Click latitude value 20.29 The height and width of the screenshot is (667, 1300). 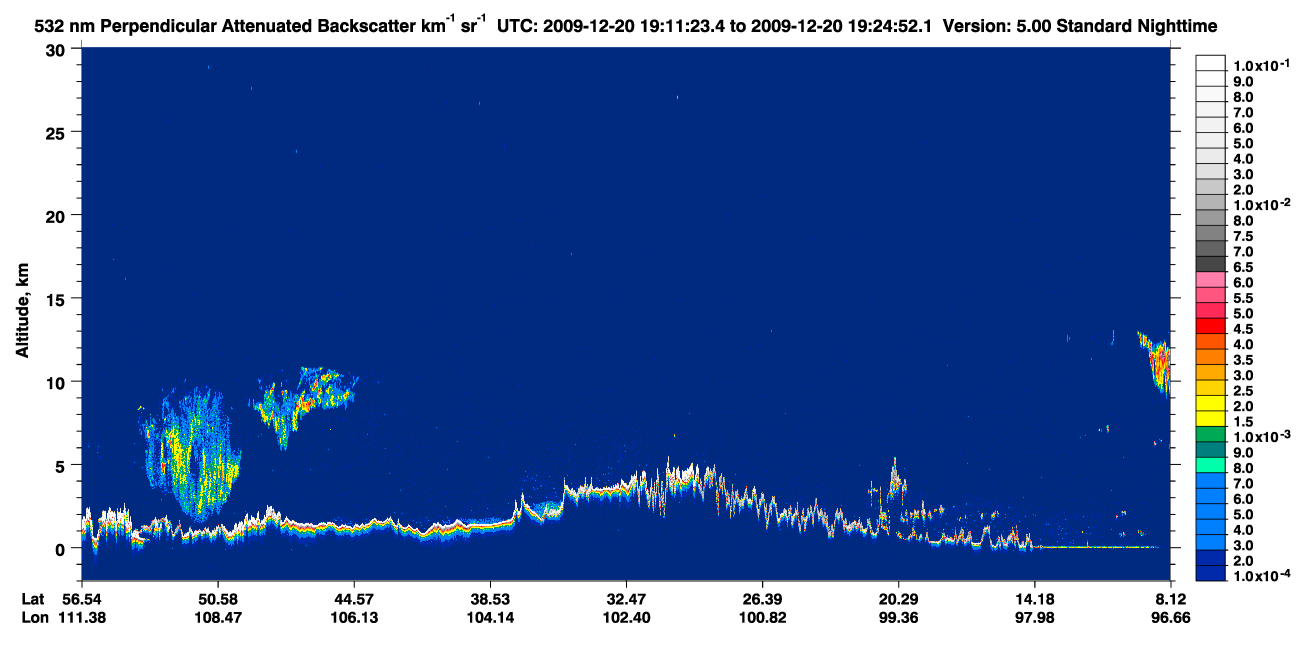pyautogui.click(x=899, y=599)
